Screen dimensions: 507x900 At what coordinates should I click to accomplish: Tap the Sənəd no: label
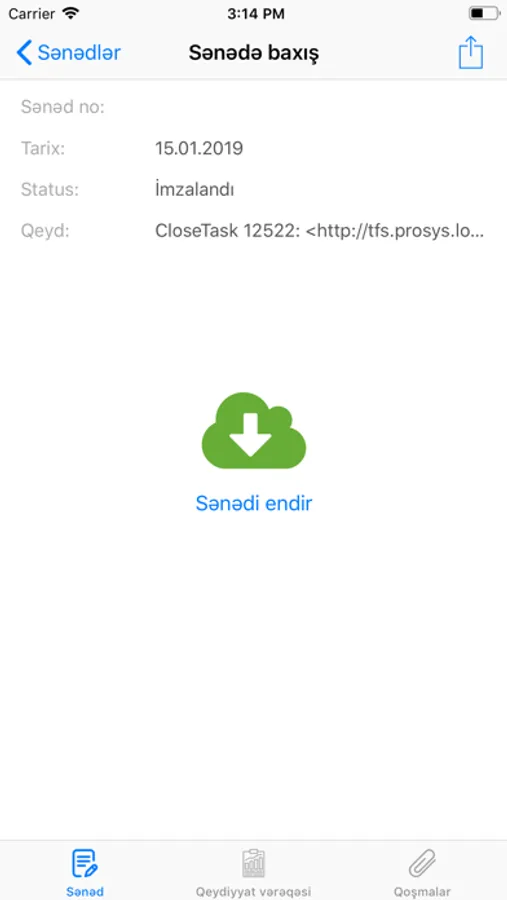(x=63, y=107)
